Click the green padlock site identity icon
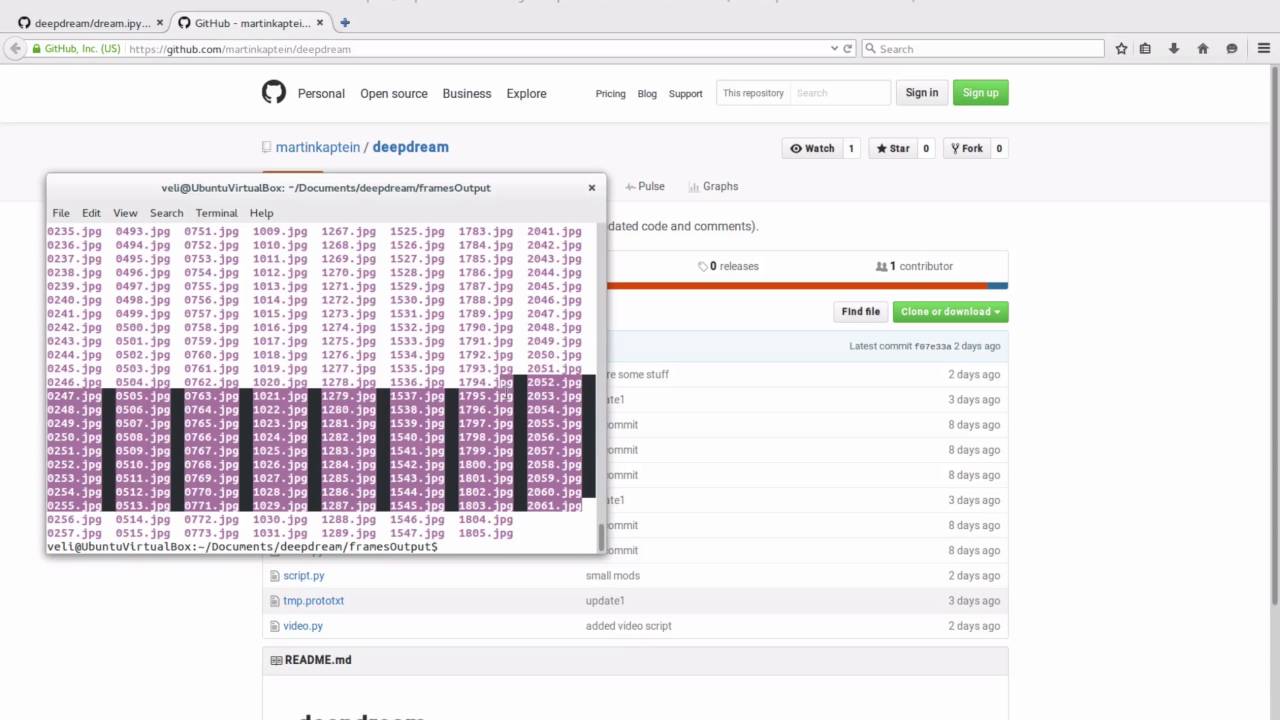1280x720 pixels. point(36,48)
